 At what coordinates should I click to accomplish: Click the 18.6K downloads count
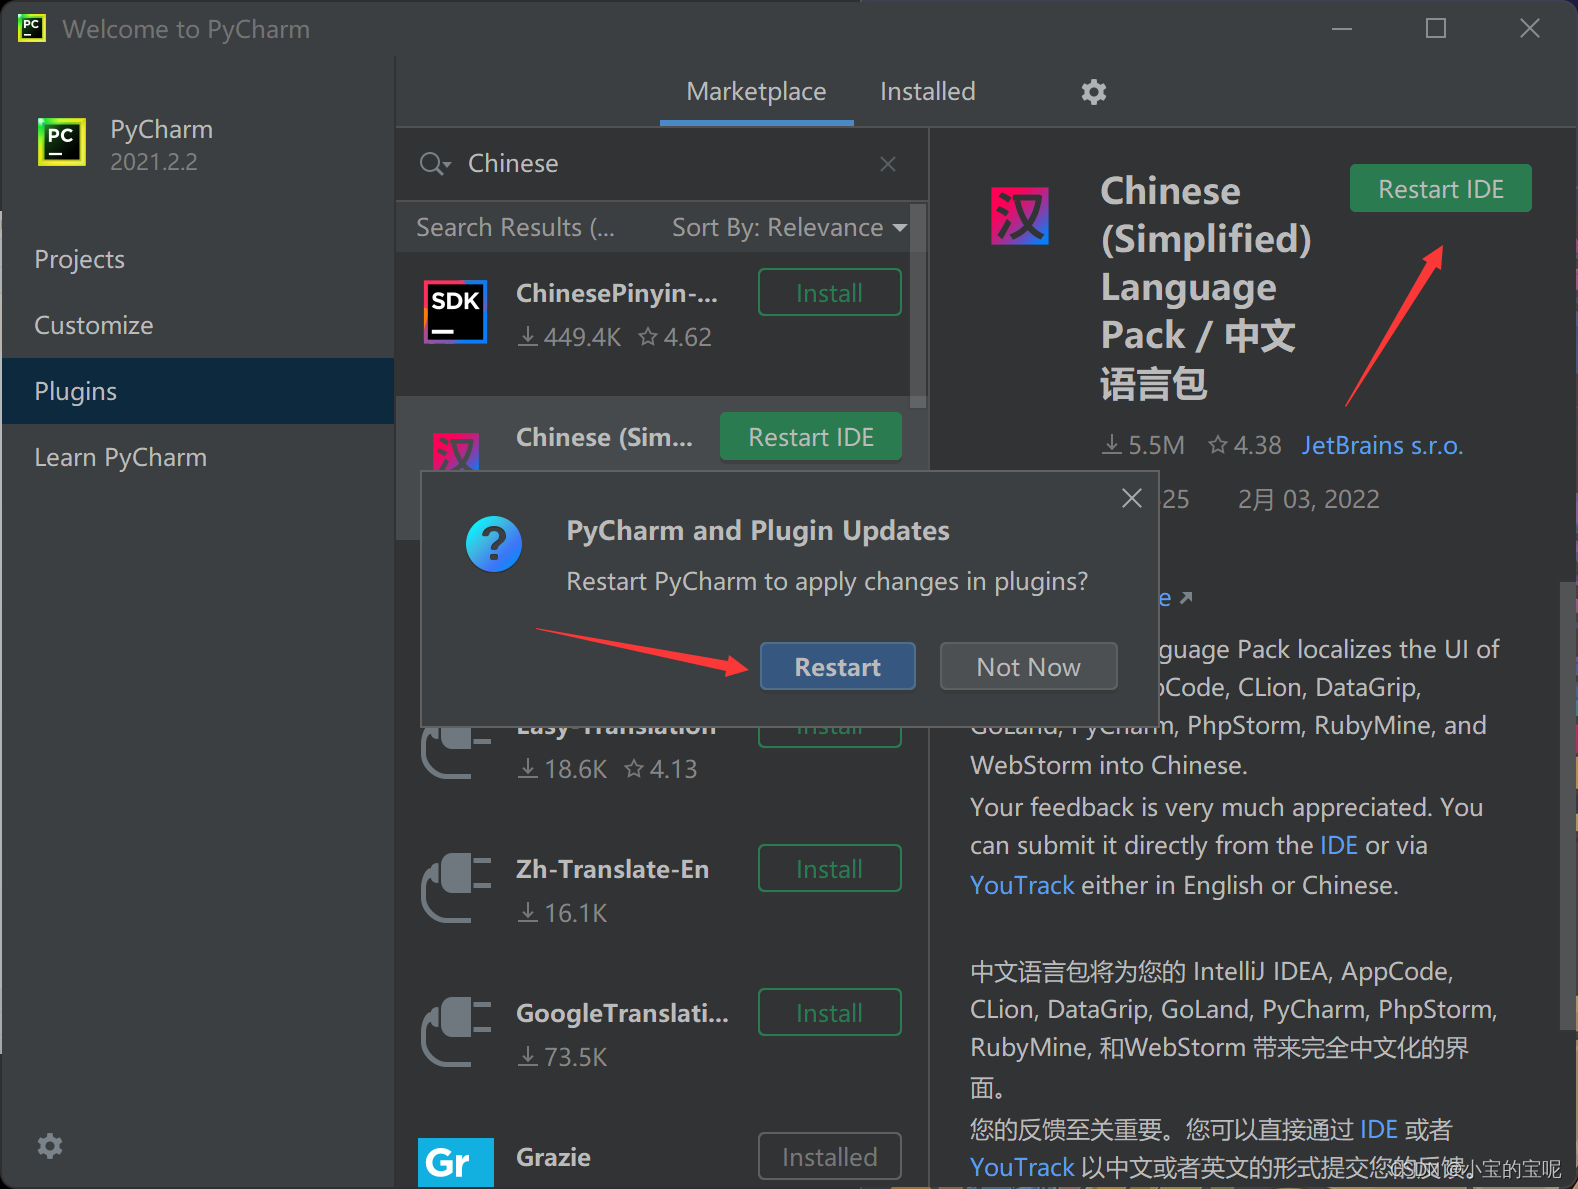(x=562, y=770)
